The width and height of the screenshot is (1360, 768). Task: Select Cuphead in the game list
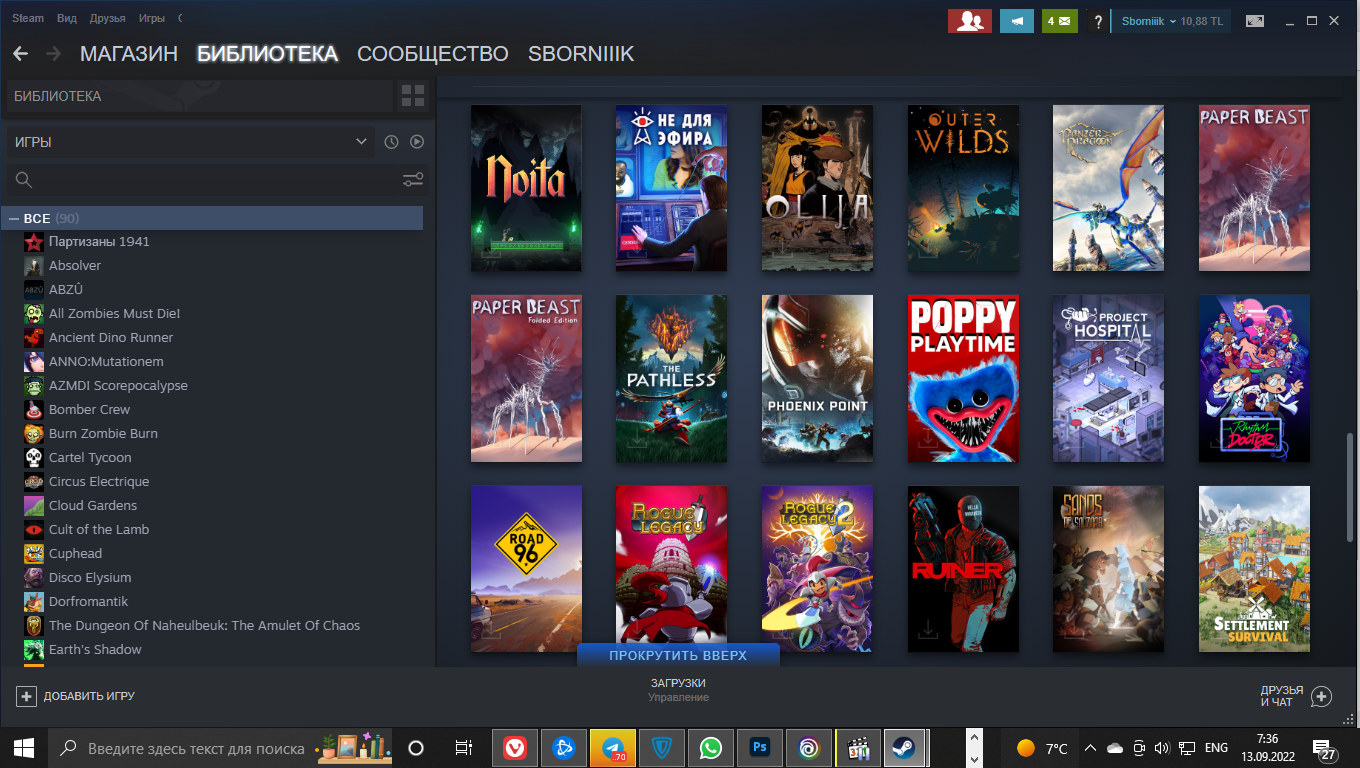(75, 554)
